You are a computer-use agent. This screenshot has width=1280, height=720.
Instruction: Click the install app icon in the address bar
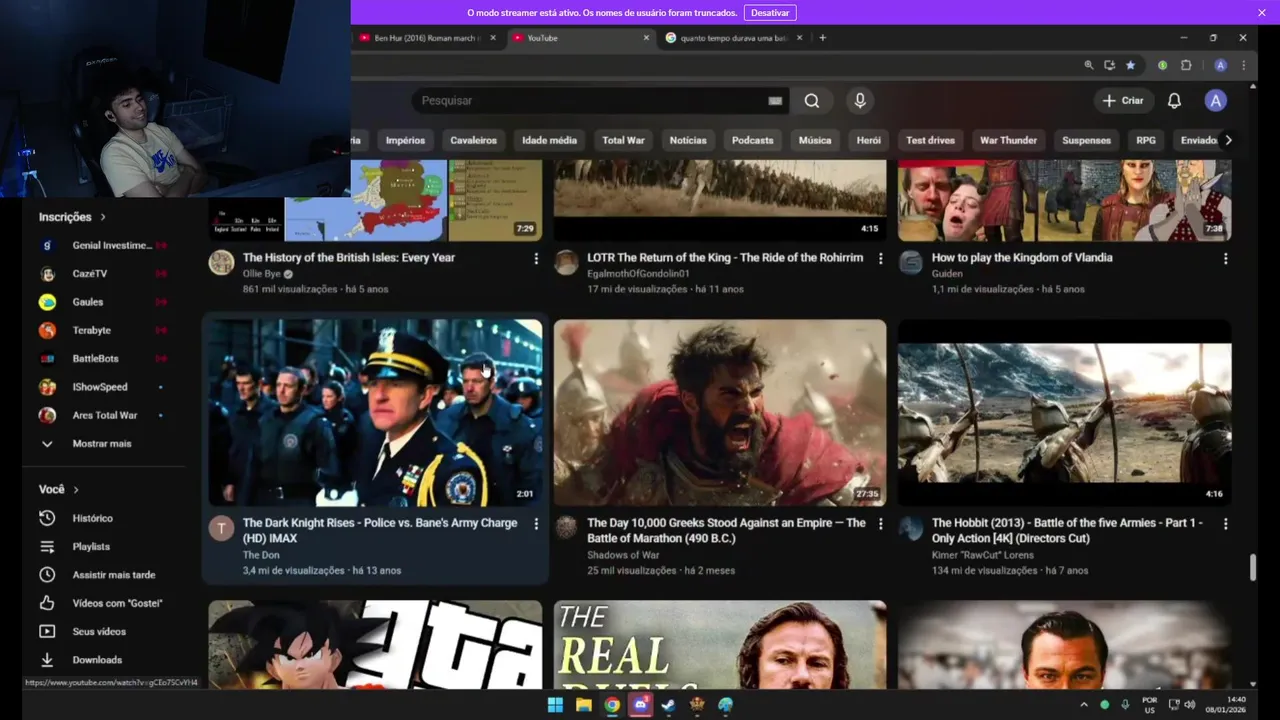tap(1110, 65)
